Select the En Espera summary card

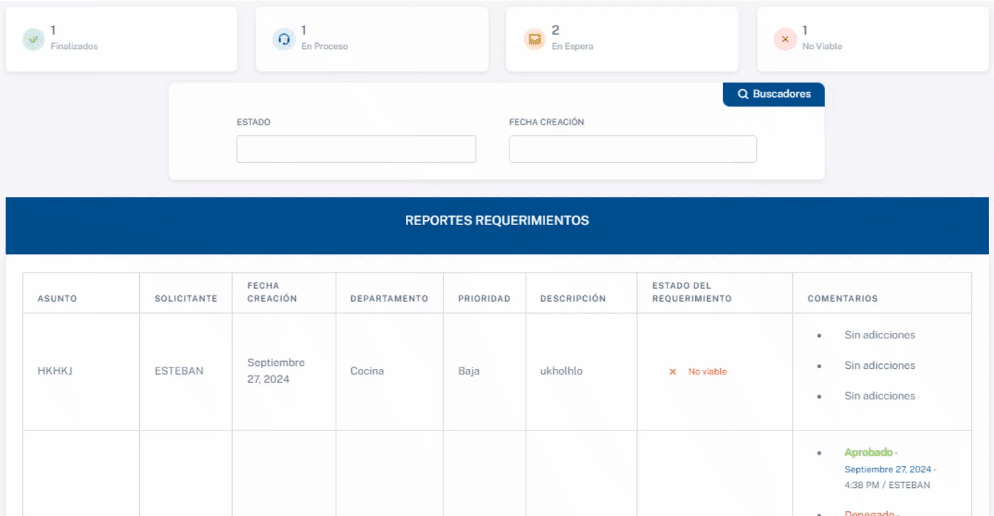click(x=621, y=39)
